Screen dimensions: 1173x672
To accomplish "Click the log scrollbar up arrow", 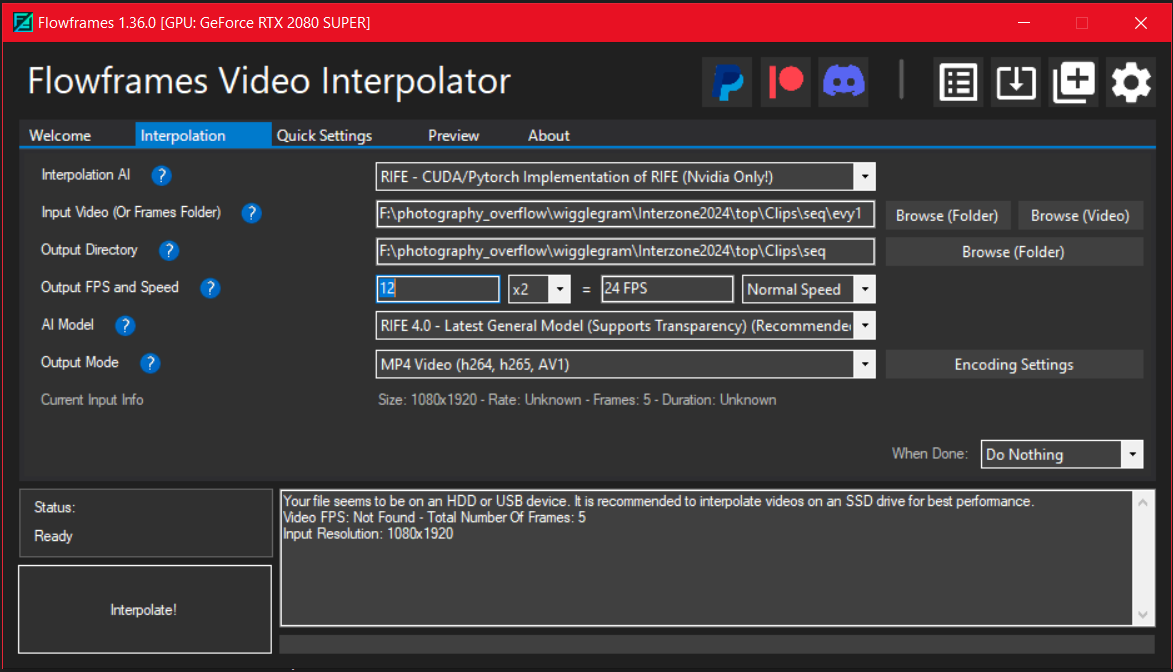I will coord(1143,502).
